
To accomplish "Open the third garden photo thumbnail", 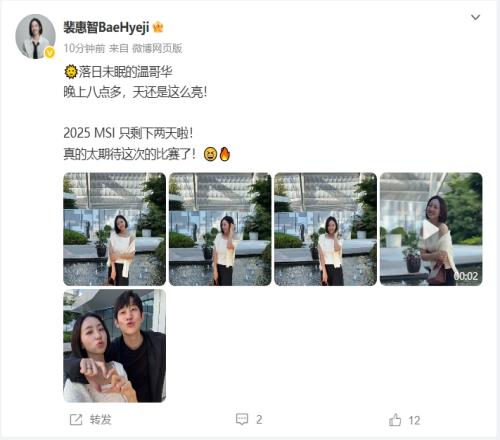I will (326, 229).
